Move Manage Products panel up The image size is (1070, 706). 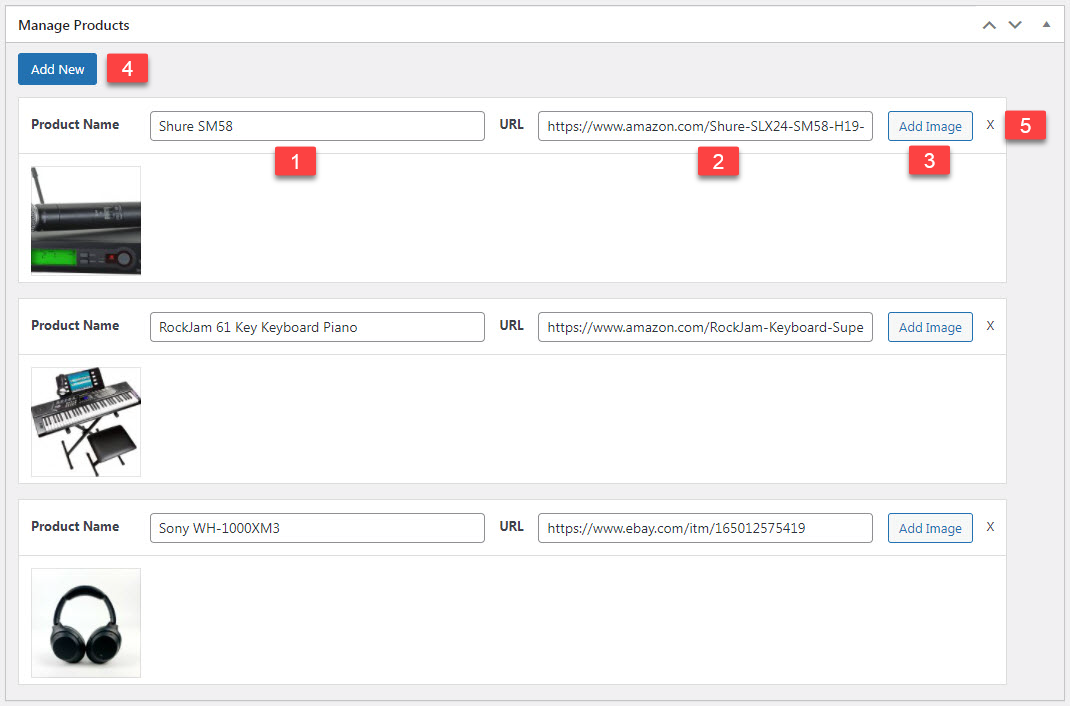[989, 25]
